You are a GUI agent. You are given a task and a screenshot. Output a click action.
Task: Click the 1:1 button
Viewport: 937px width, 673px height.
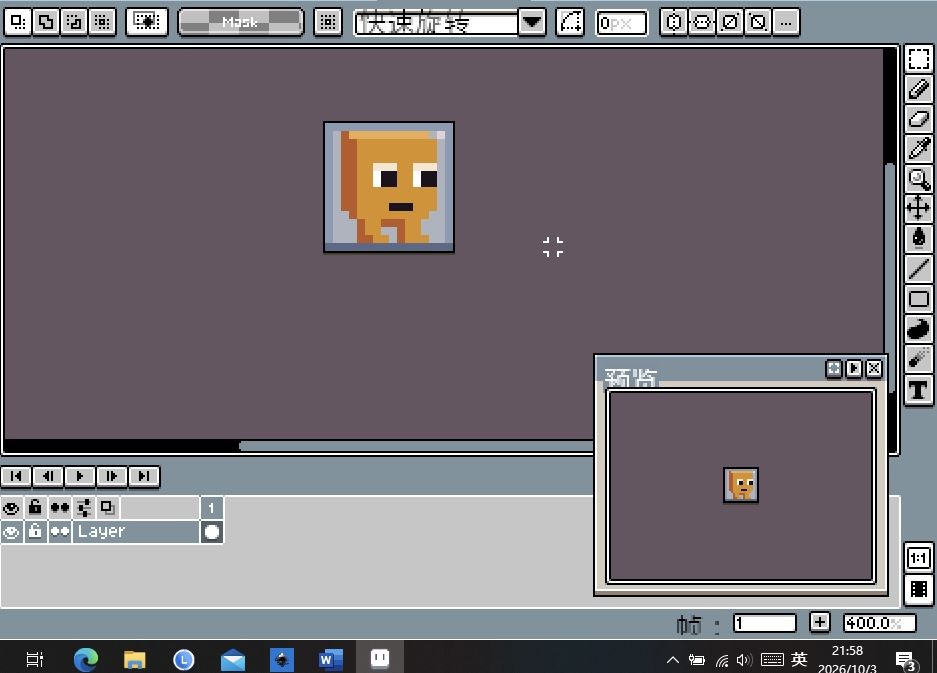click(x=918, y=558)
